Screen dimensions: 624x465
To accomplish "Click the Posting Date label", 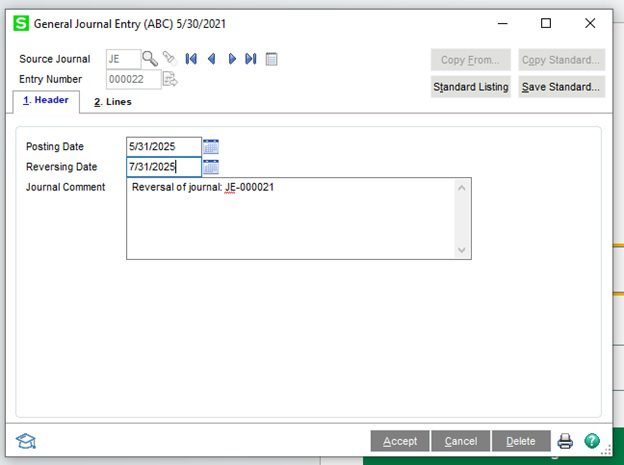I will coord(55,147).
